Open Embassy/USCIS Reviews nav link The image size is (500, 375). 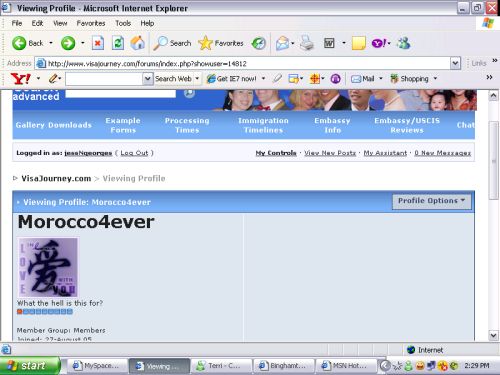coord(407,125)
